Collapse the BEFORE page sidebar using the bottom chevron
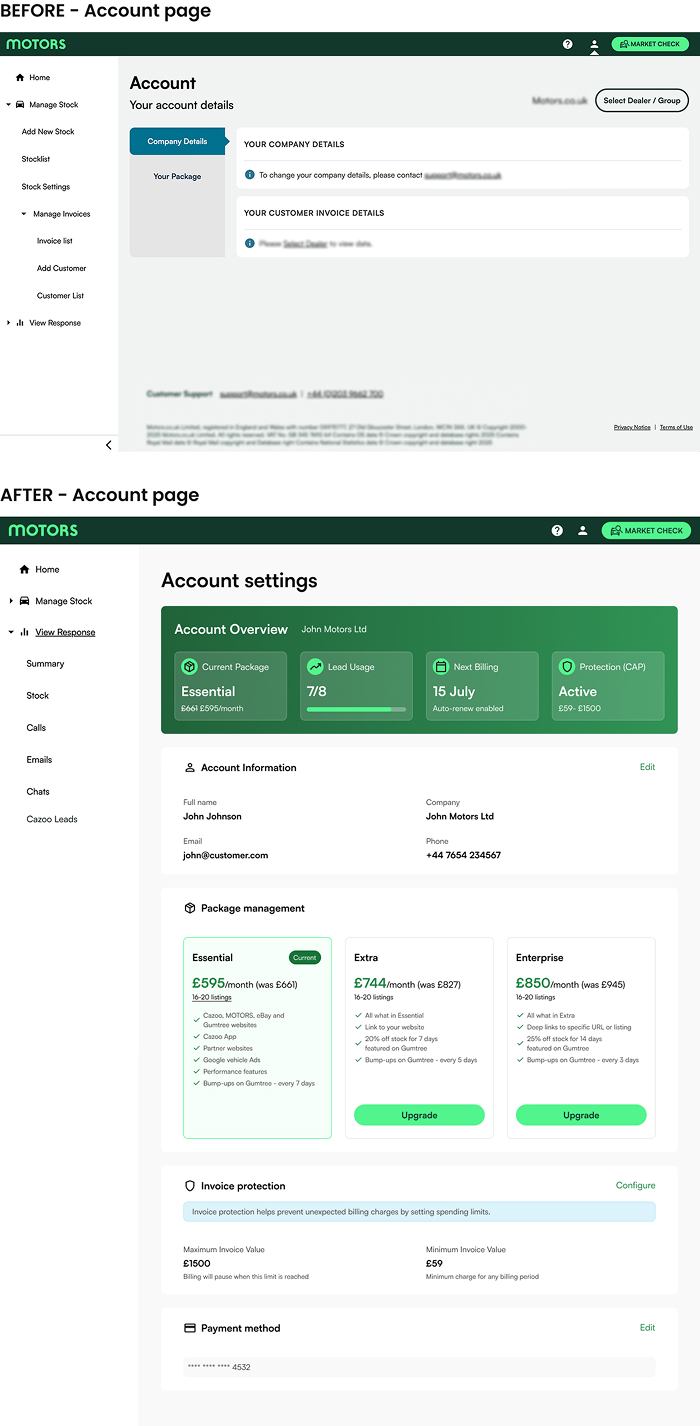Screen dimensions: 700x1426 point(109,445)
